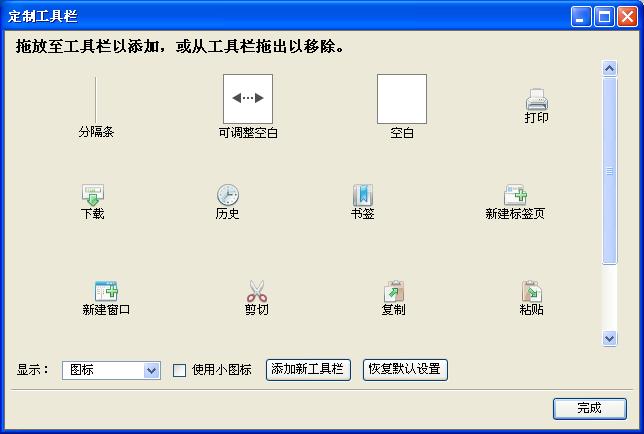Click the Cut (剪切) scissors icon
644x434 pixels.
click(x=257, y=291)
